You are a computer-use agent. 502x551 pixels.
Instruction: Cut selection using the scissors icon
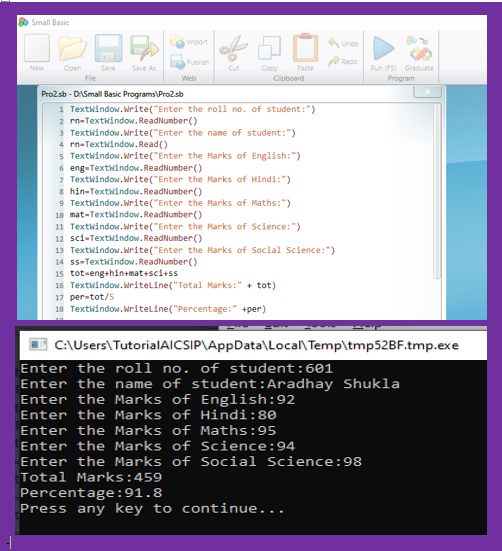click(x=234, y=48)
